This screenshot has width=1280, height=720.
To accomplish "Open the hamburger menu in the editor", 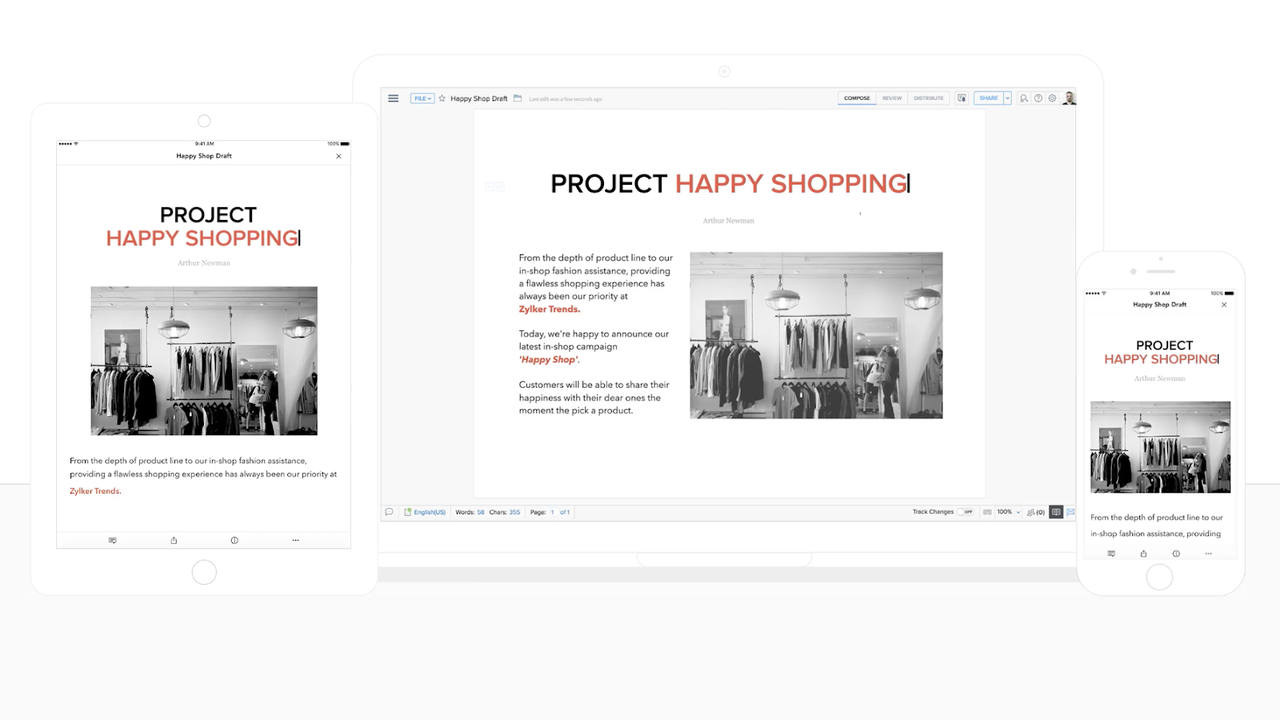I will click(393, 98).
